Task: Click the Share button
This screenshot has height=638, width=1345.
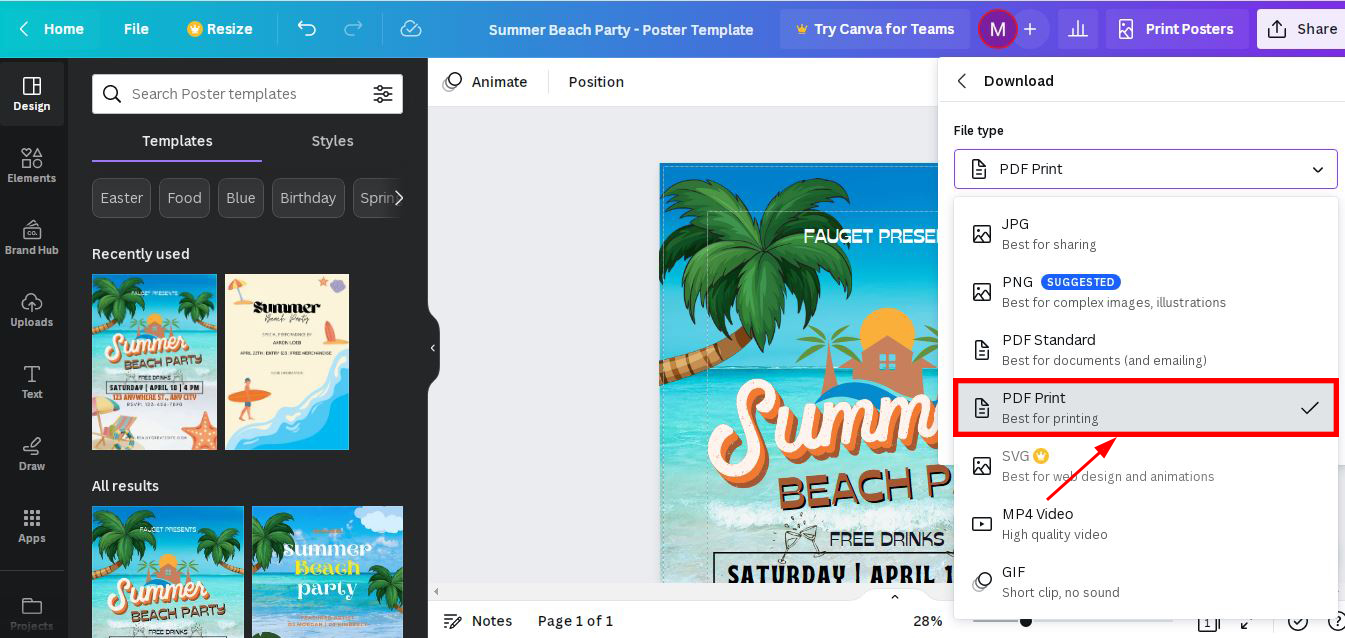Action: click(x=1301, y=29)
